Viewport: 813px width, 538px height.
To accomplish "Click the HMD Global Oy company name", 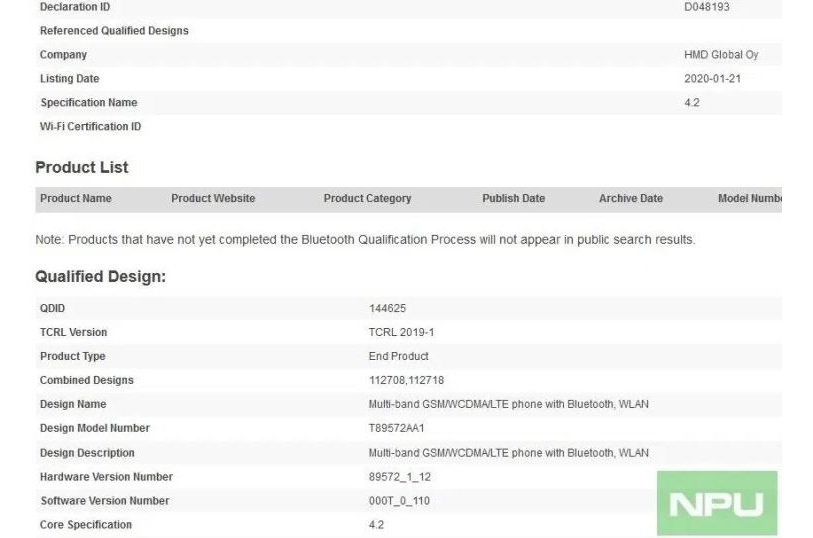I will click(721, 54).
